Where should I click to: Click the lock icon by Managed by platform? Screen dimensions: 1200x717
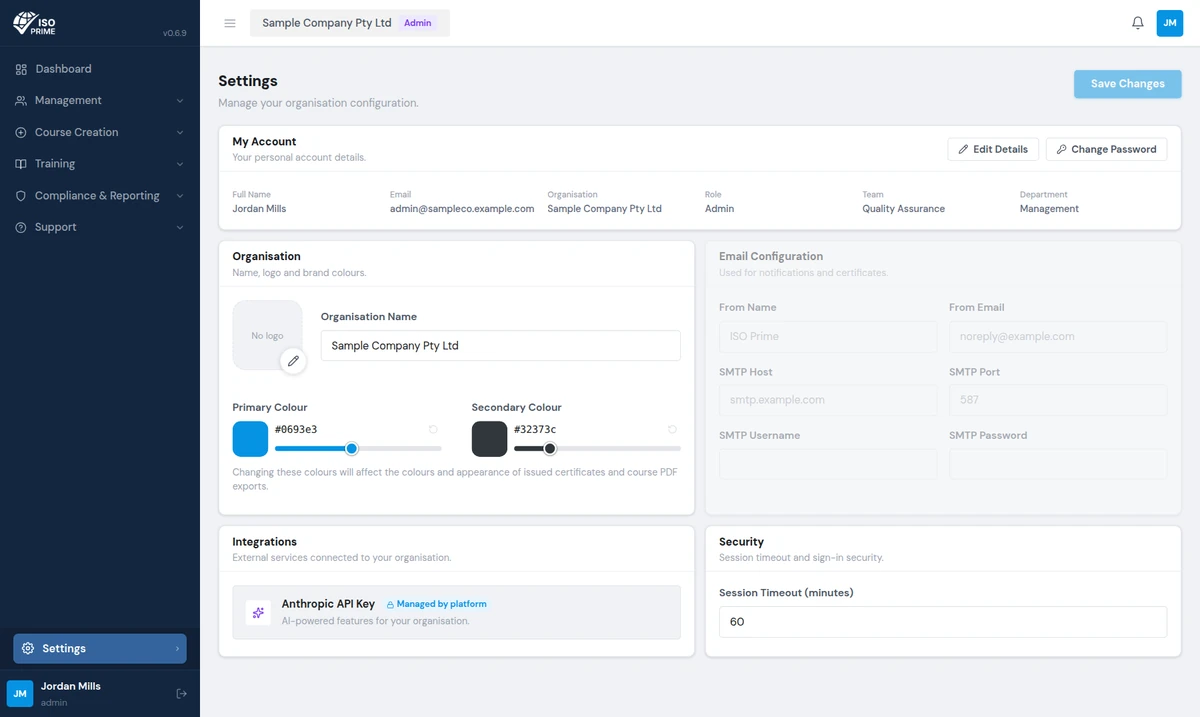pos(390,604)
